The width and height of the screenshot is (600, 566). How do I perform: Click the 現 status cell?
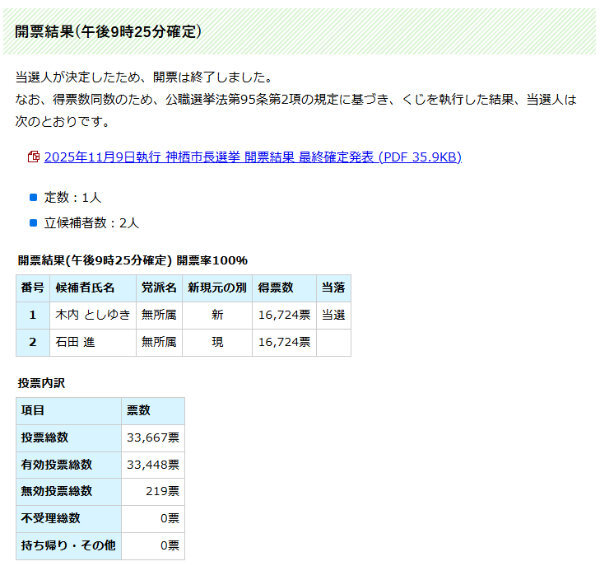[x=217, y=342]
